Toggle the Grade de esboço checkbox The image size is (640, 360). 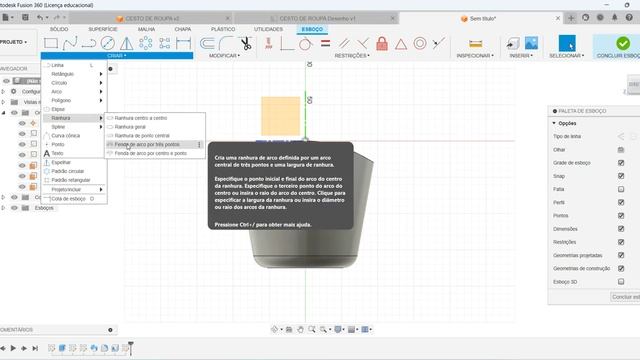click(x=621, y=163)
